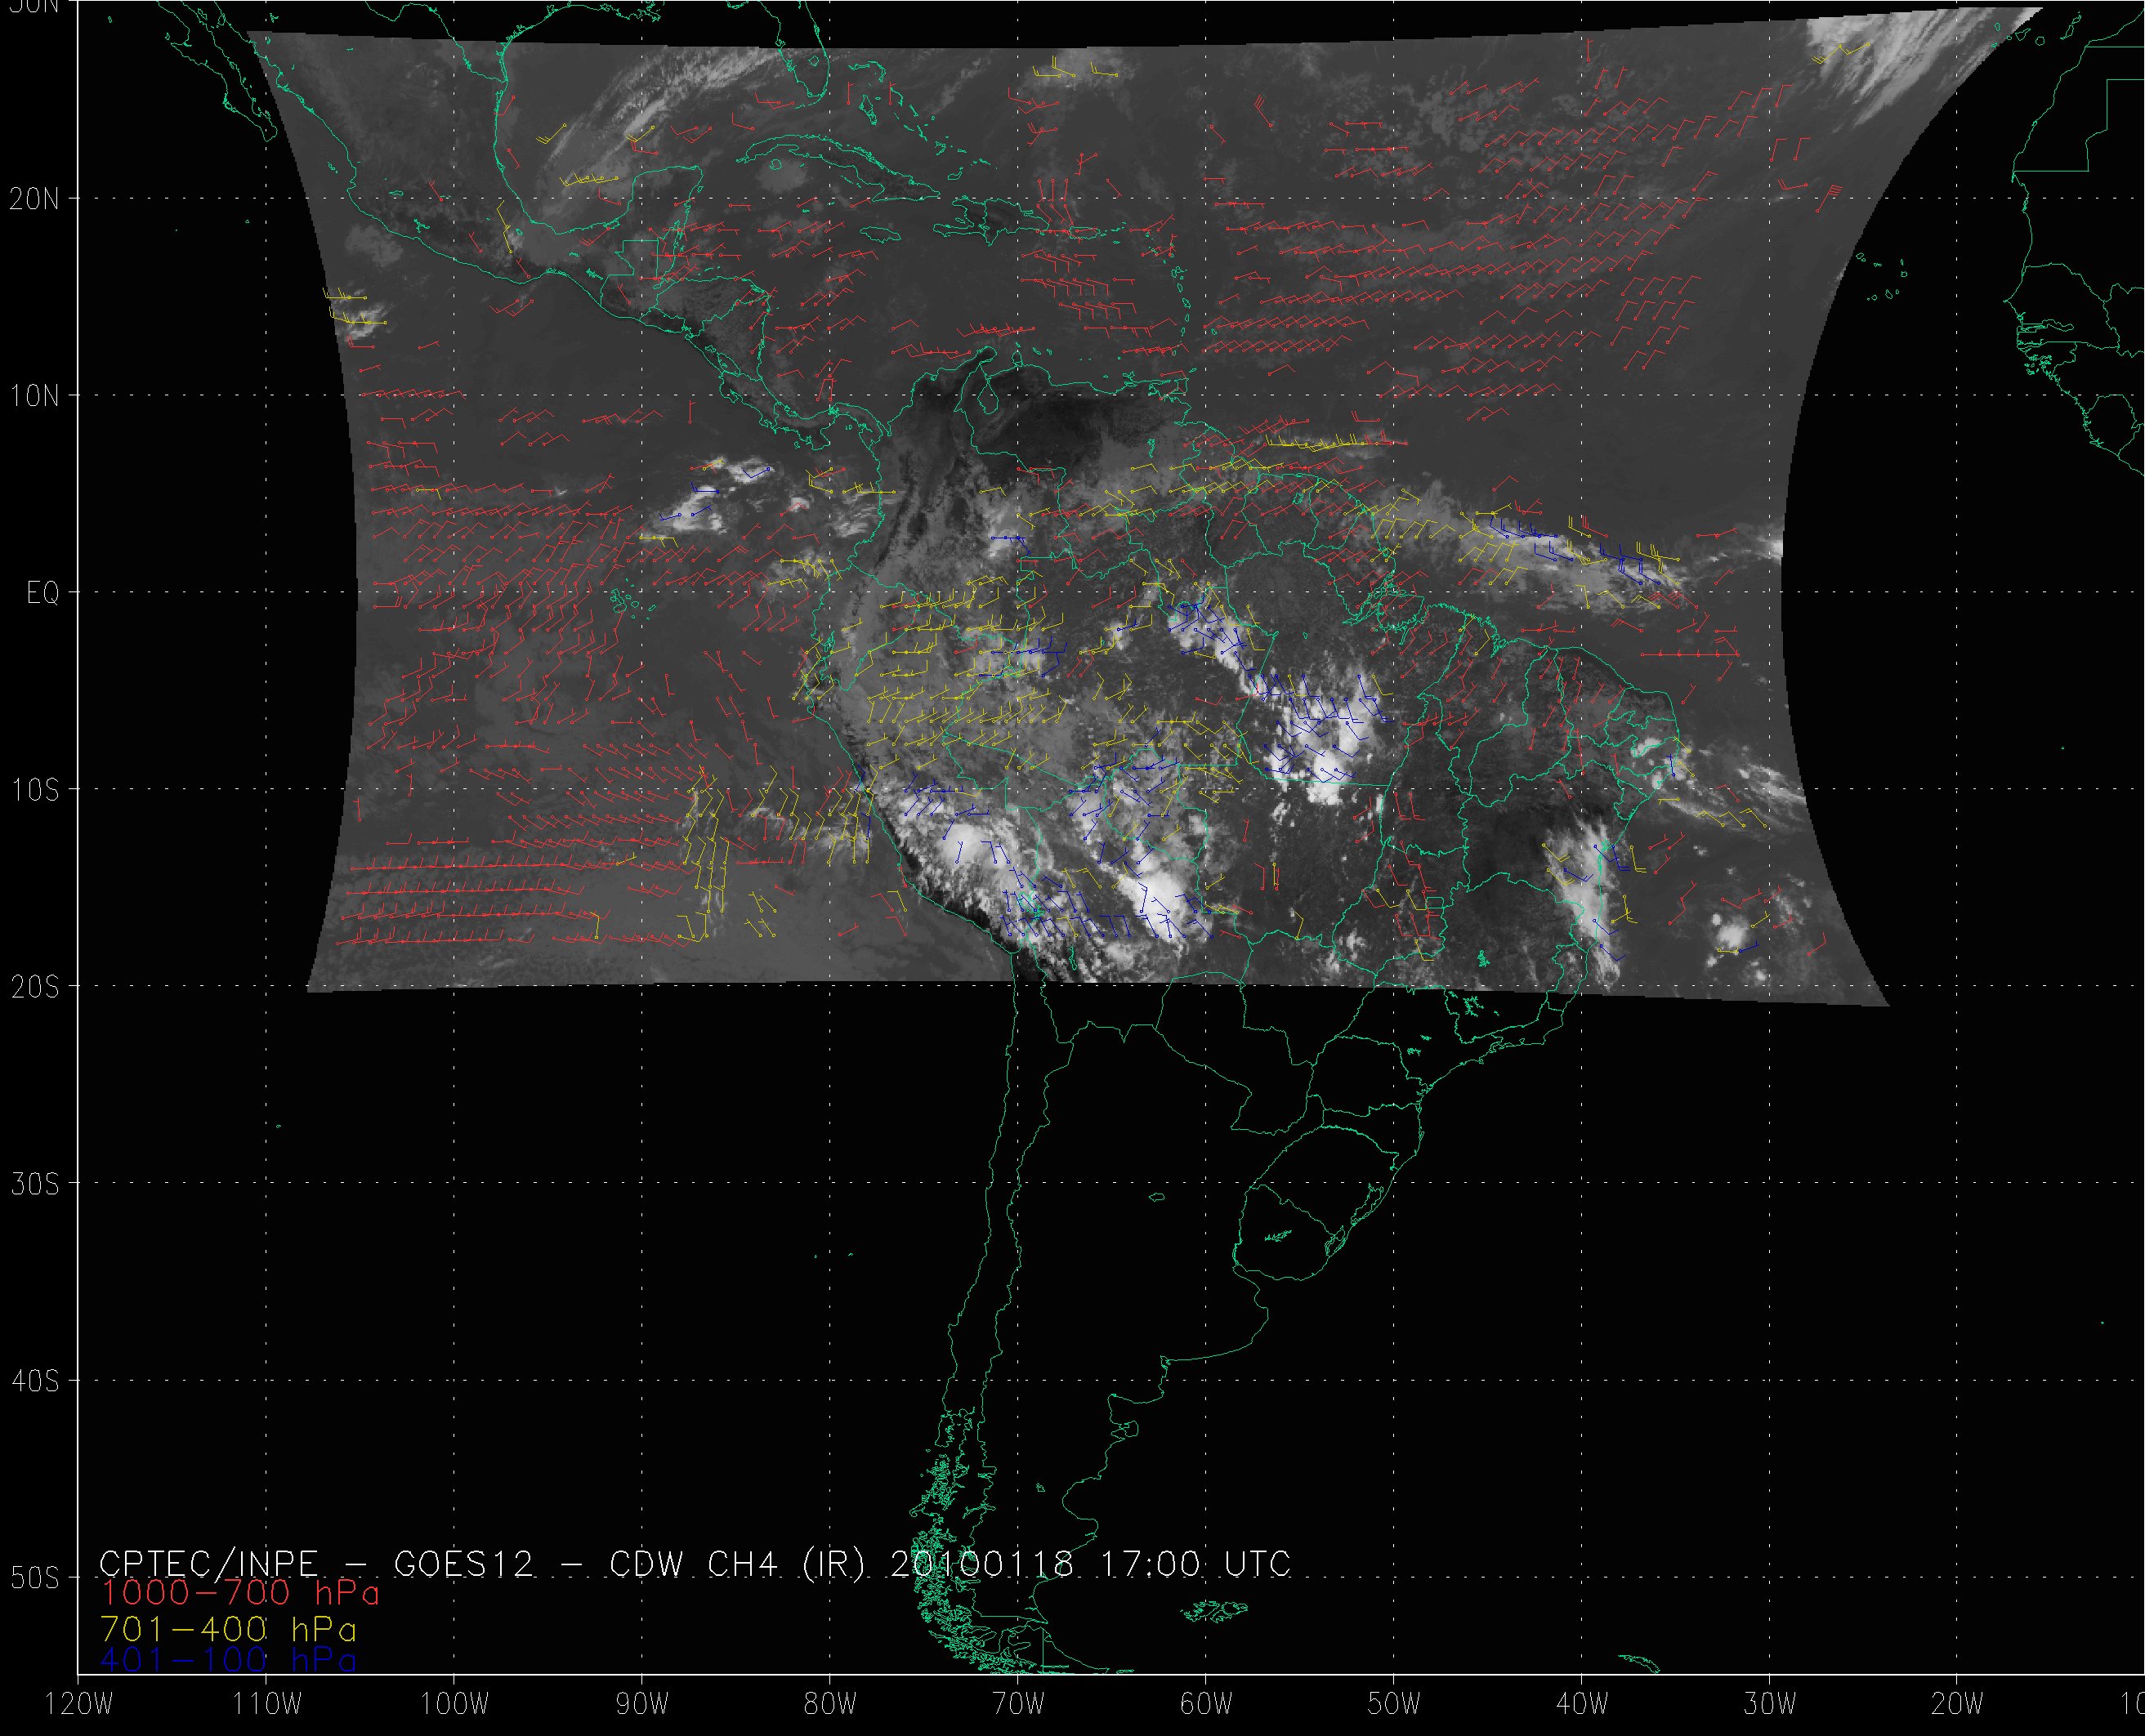Click the 120W longitude axis label
Screen dimensions: 2145x1736
point(80,1705)
